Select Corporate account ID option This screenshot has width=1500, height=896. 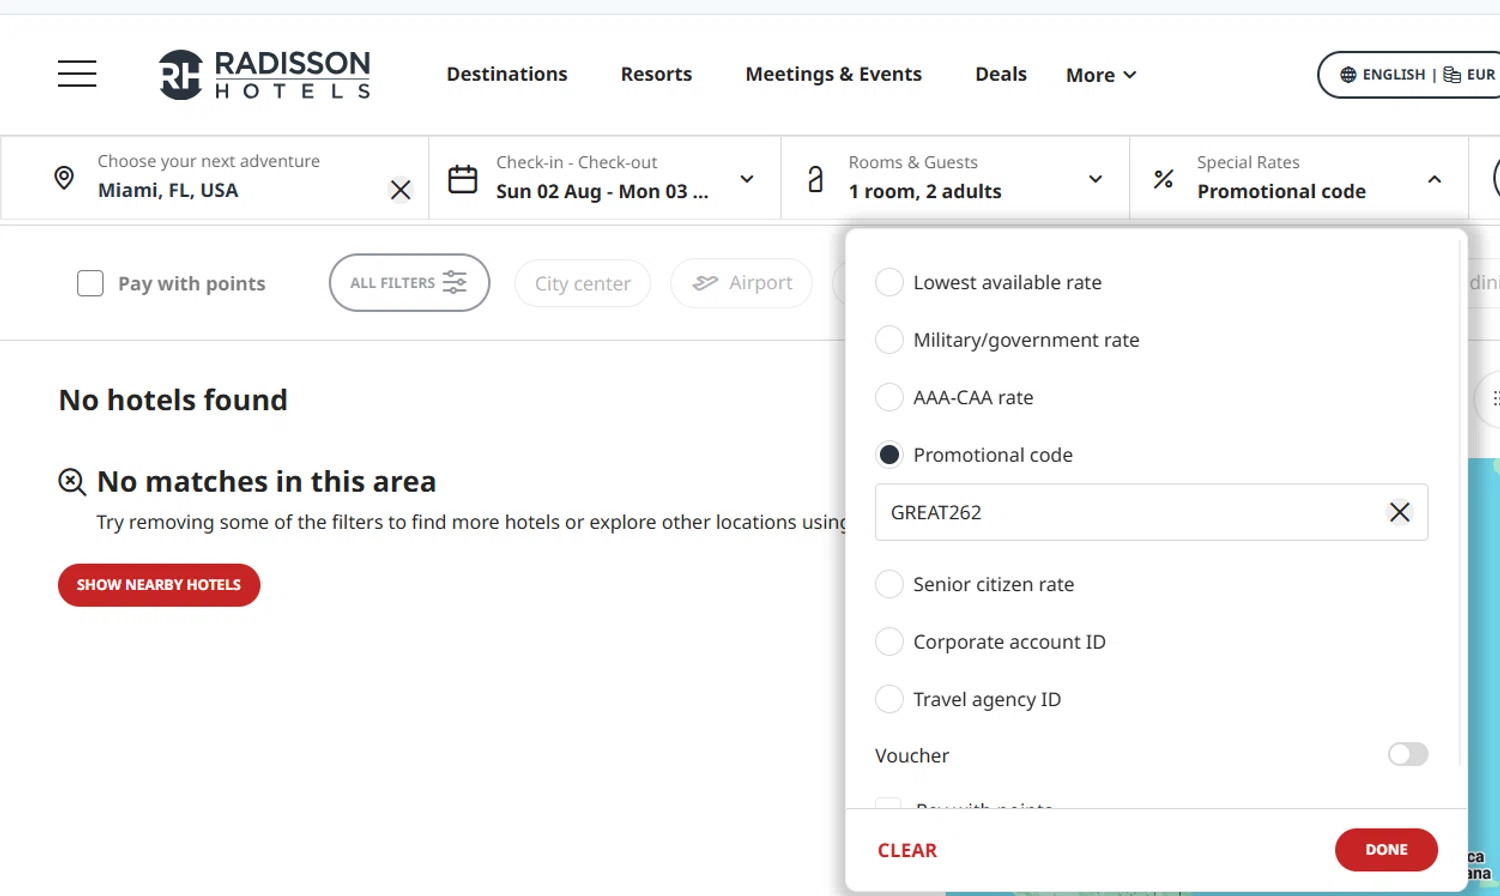pyautogui.click(x=889, y=642)
